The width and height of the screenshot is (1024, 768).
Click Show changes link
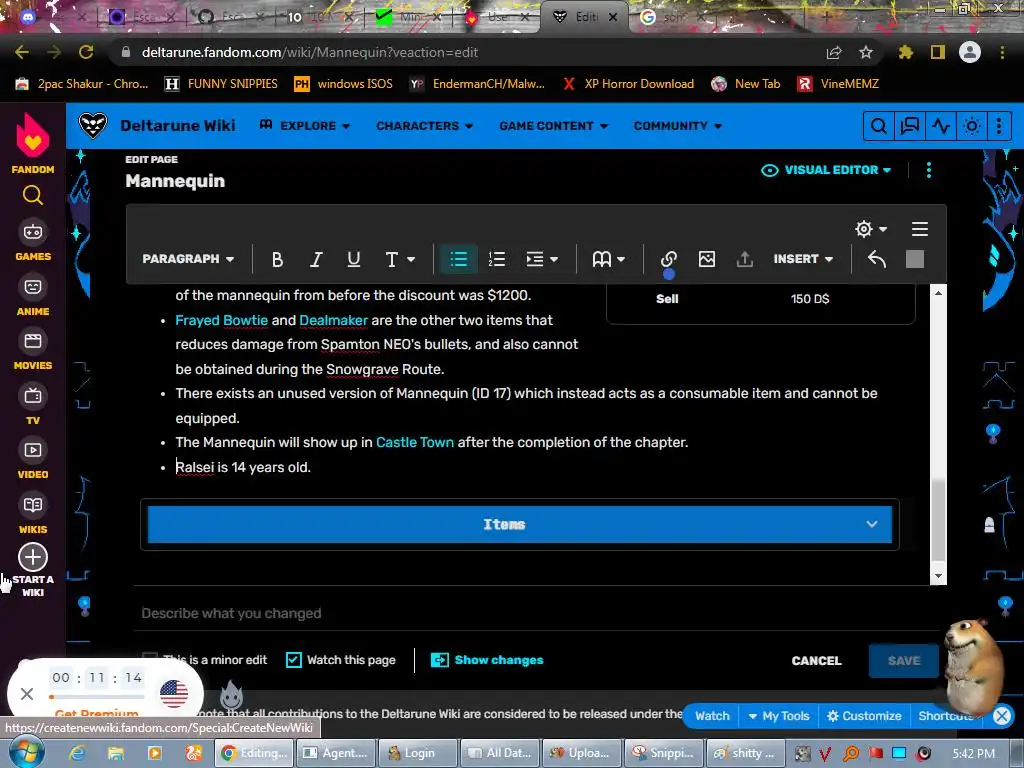point(487,660)
